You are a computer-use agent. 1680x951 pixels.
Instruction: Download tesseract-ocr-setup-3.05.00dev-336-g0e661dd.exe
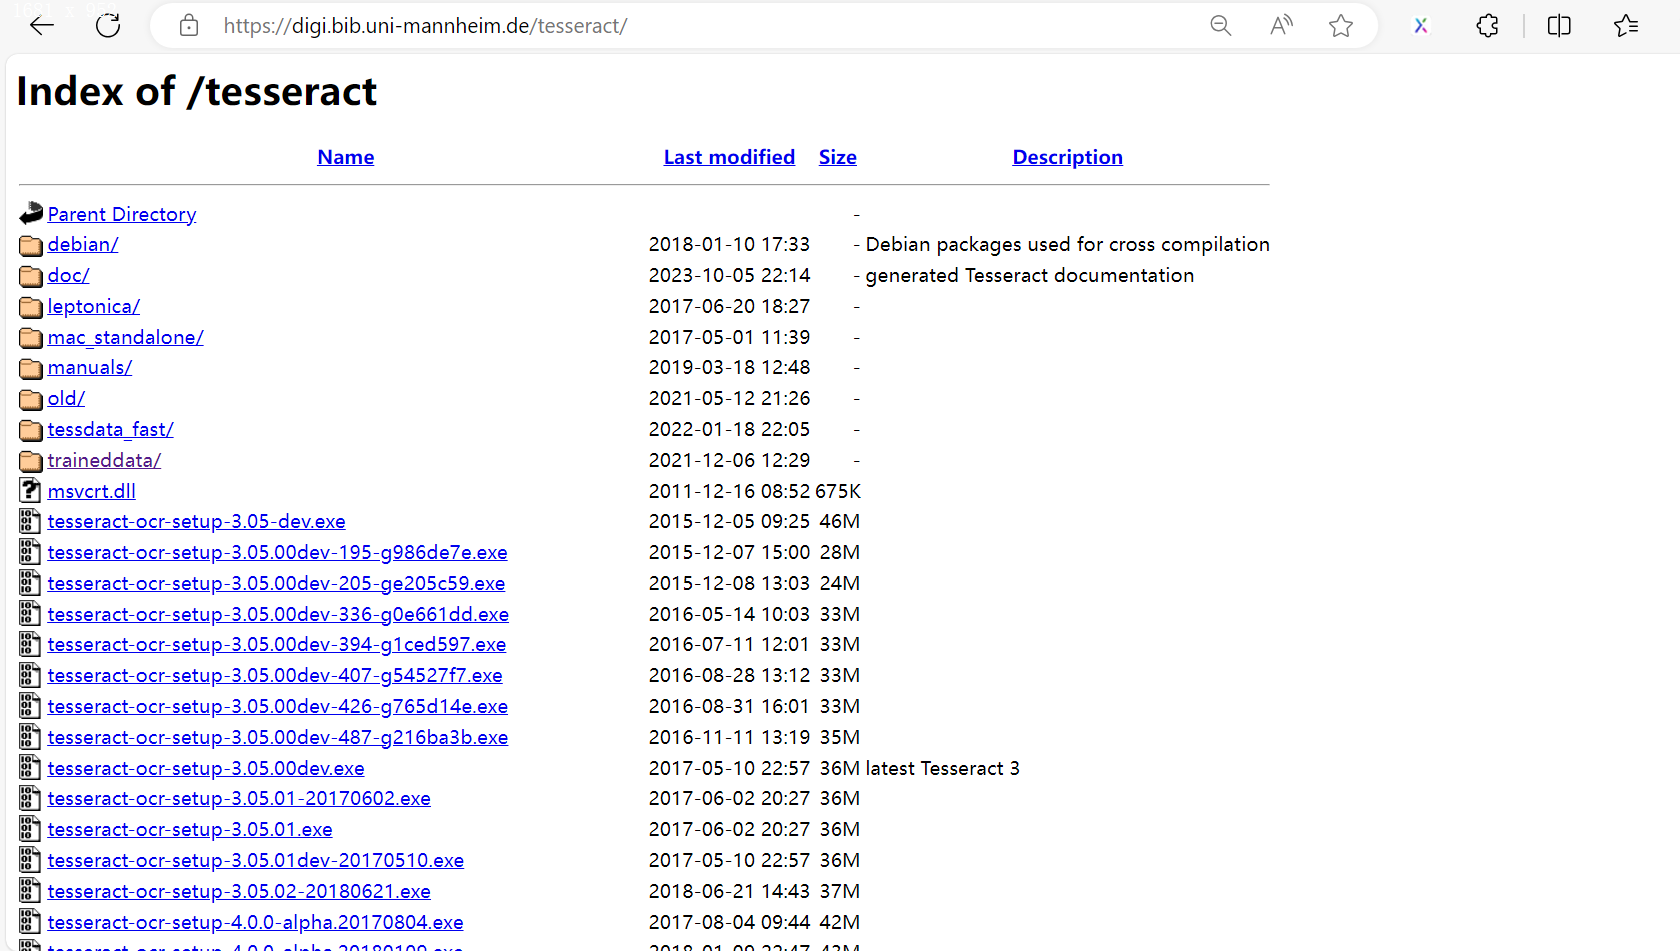[278, 614]
